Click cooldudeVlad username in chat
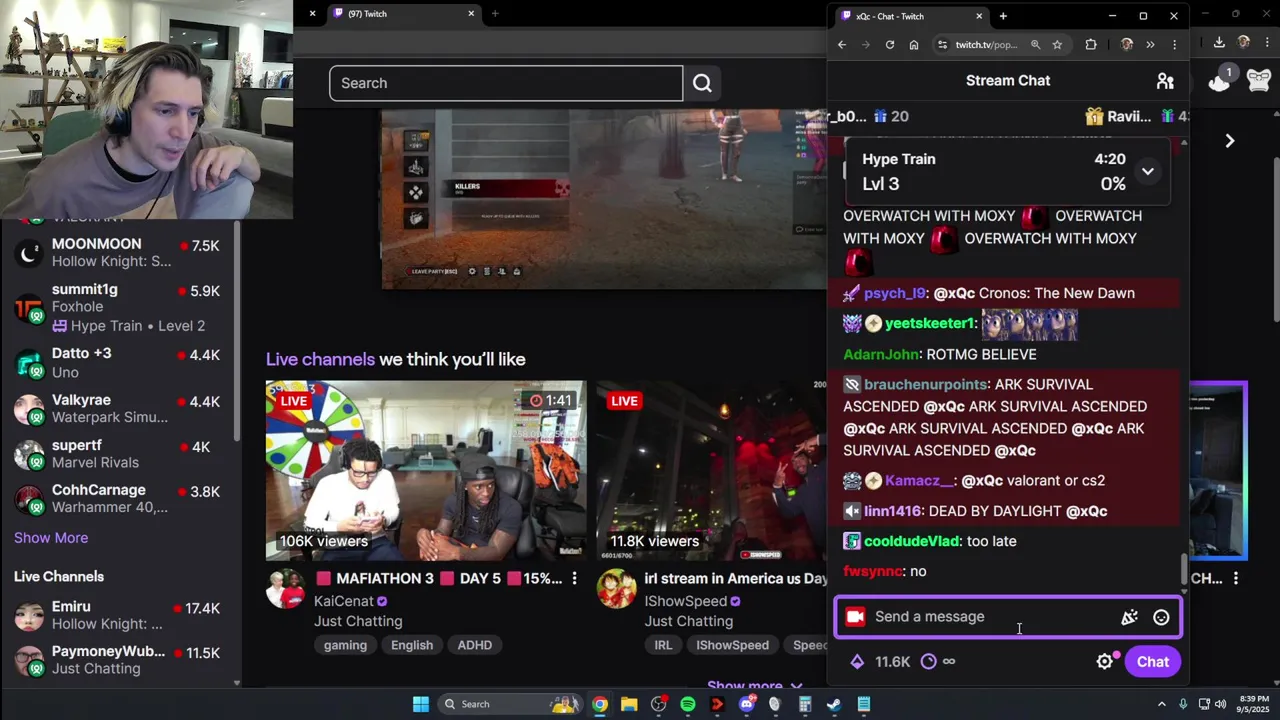The width and height of the screenshot is (1280, 720). [x=911, y=541]
